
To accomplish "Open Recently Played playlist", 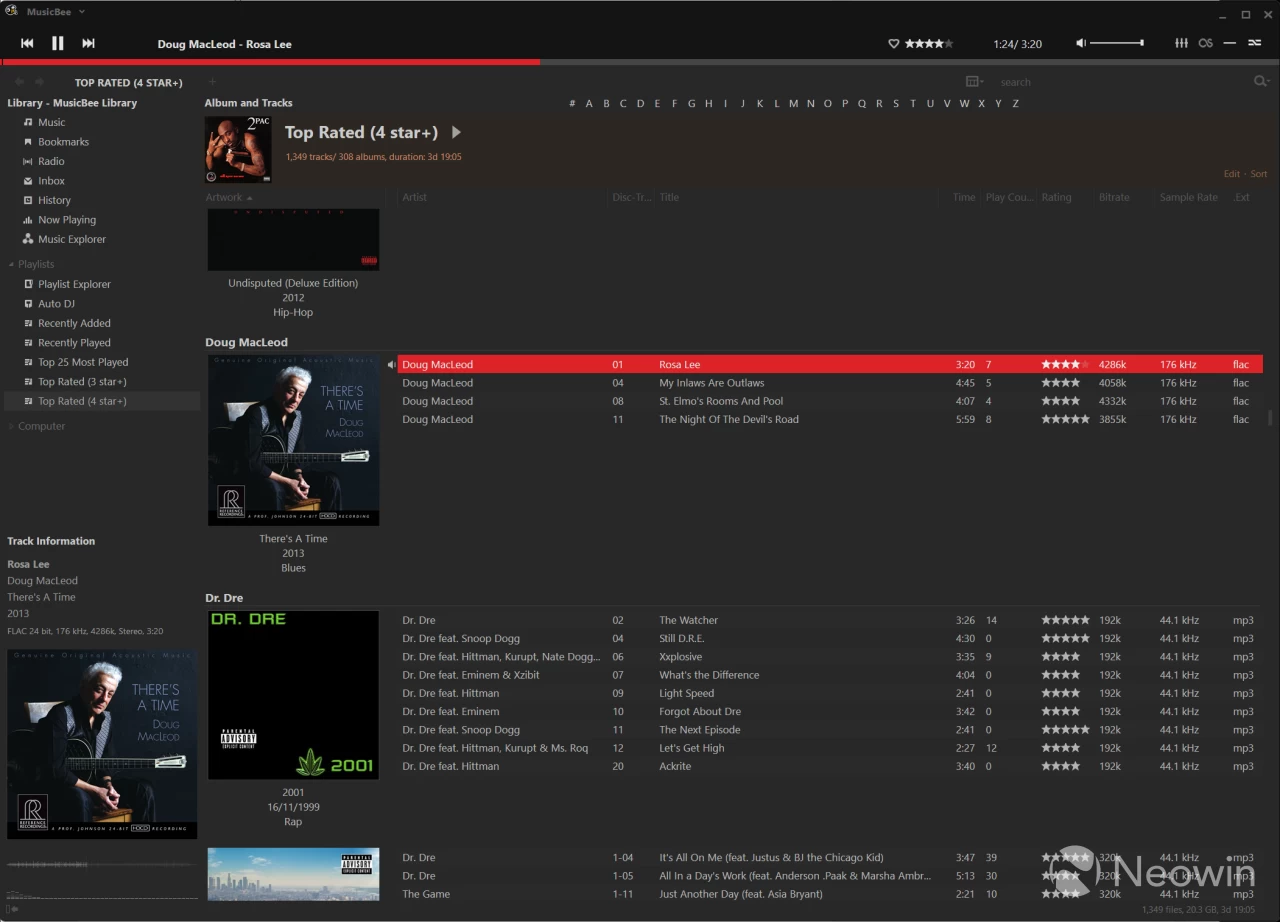I will (74, 343).
